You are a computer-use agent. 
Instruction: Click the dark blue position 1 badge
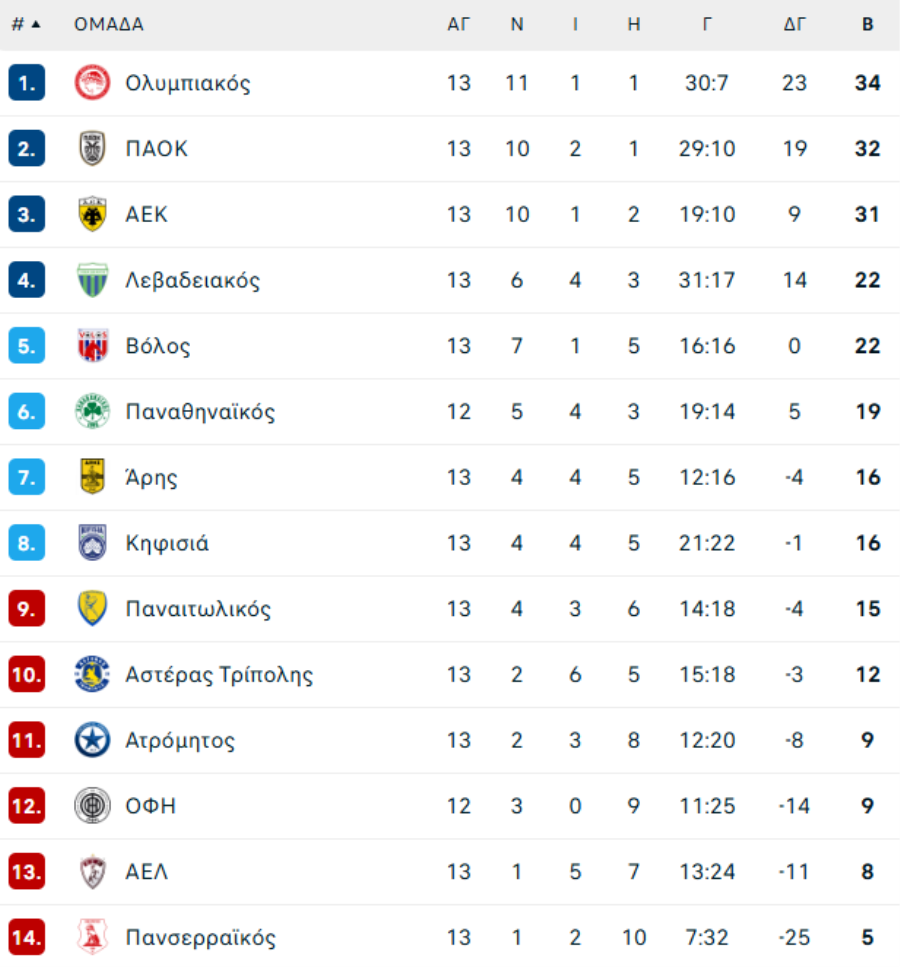tap(27, 83)
